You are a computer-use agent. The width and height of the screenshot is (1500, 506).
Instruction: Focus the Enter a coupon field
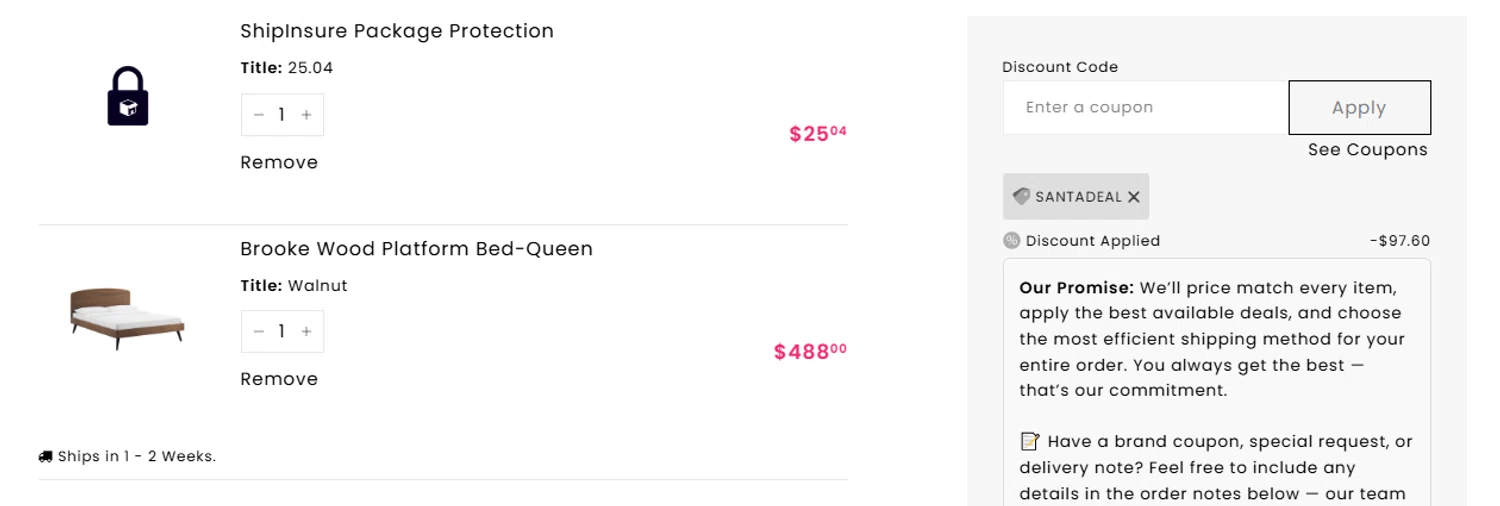(x=1145, y=107)
